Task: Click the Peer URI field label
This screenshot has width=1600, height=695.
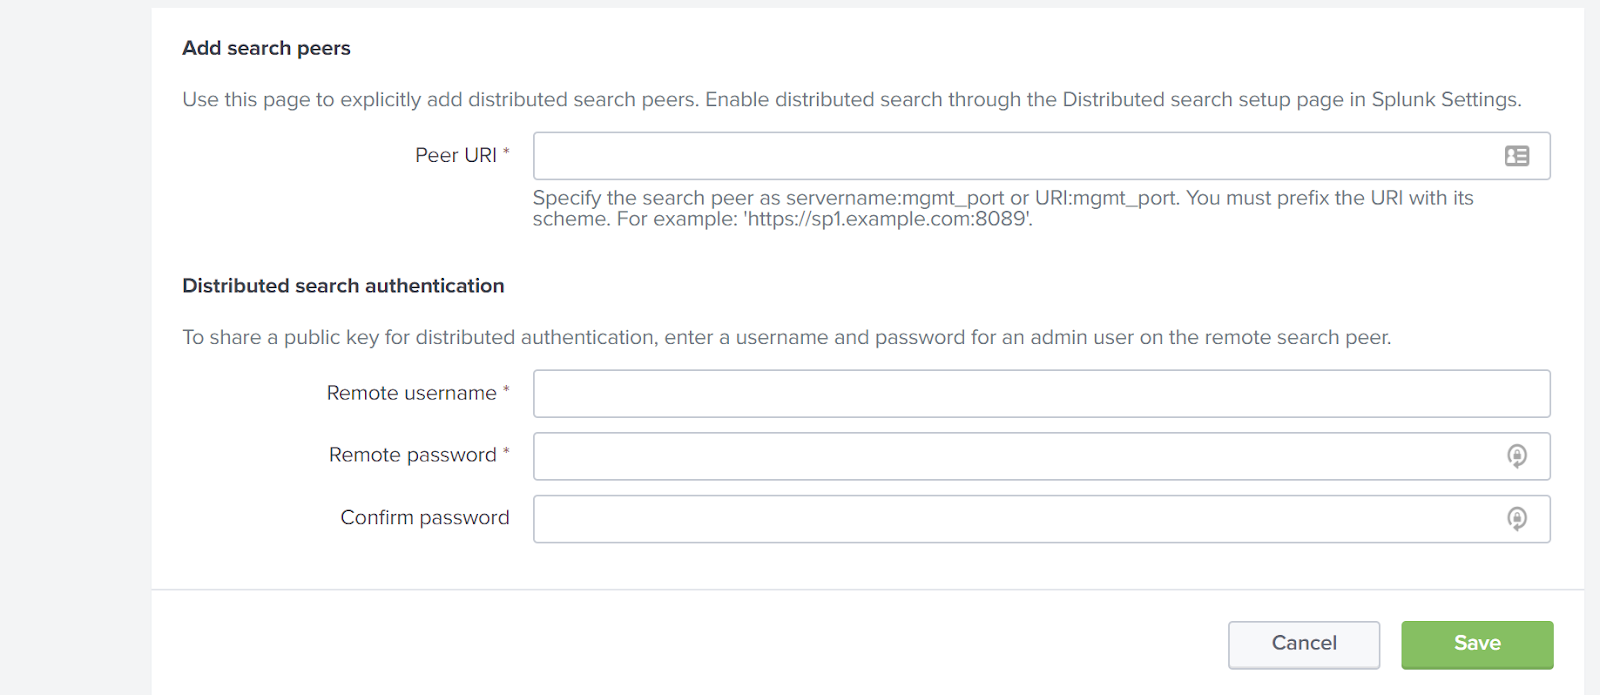Action: [456, 155]
